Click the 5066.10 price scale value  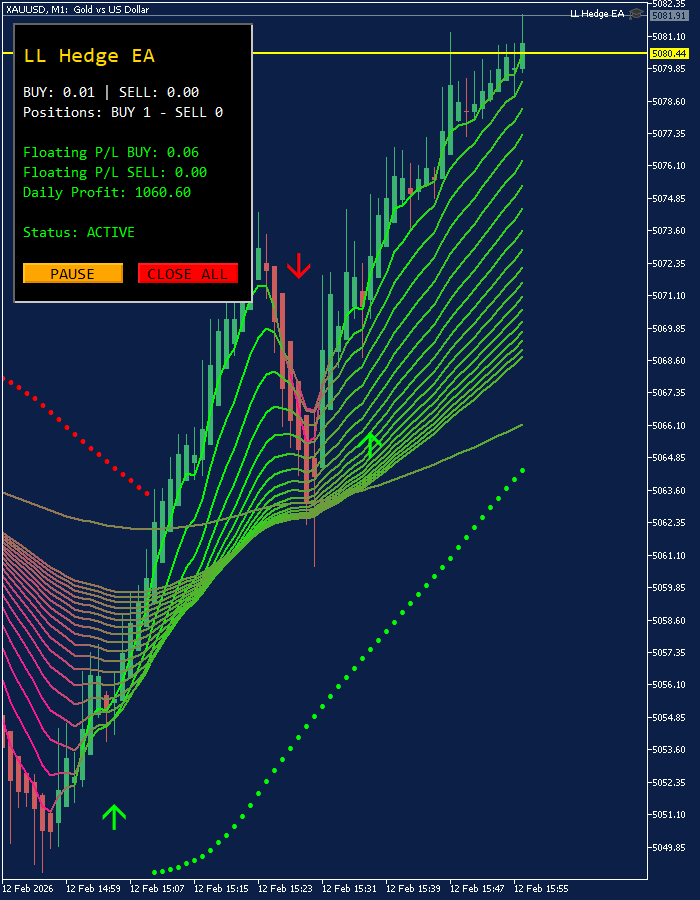[670, 425]
